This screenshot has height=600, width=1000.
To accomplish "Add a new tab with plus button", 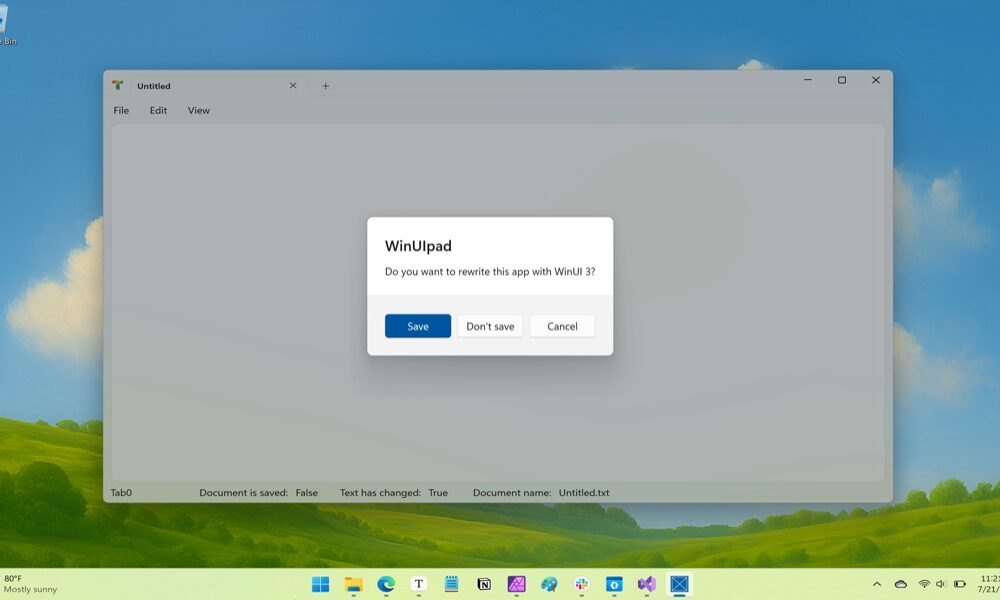I will tap(325, 85).
